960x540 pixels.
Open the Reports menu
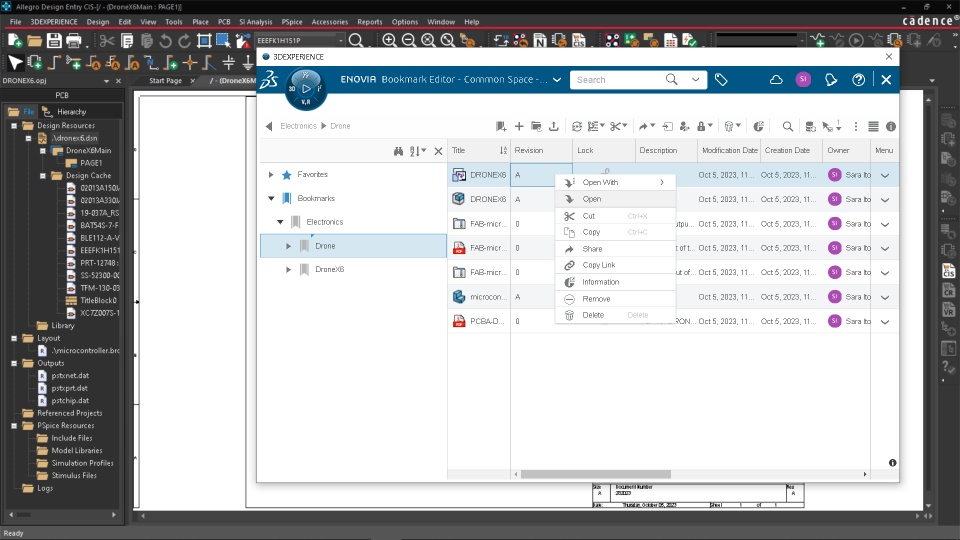[x=370, y=21]
